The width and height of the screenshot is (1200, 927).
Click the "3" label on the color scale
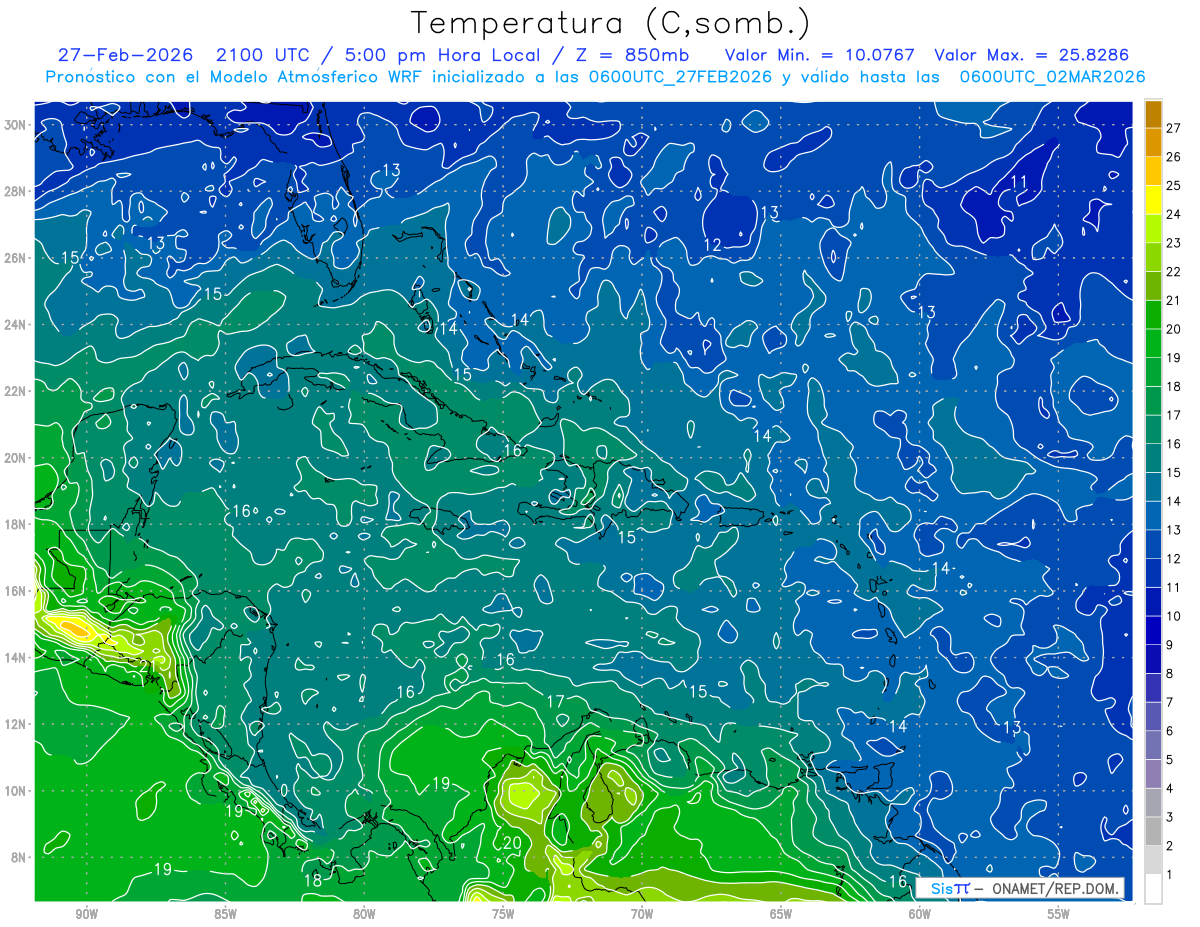1170,817
